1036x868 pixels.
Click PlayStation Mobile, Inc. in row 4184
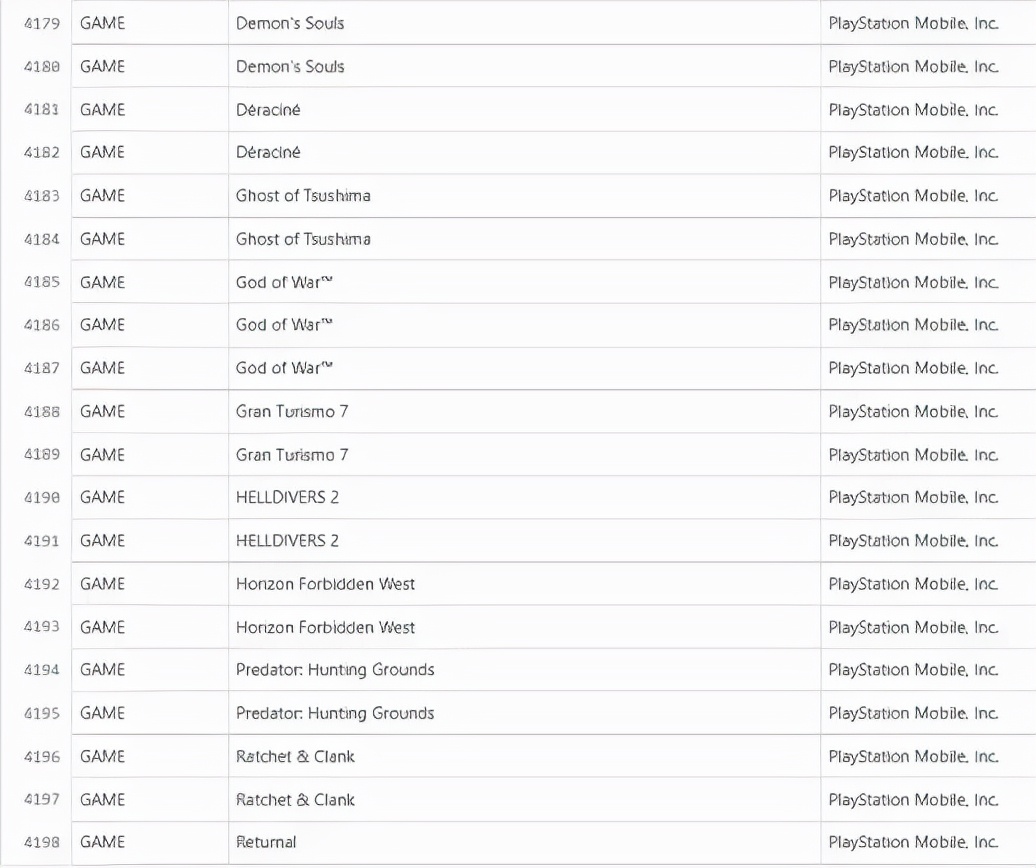pos(913,239)
